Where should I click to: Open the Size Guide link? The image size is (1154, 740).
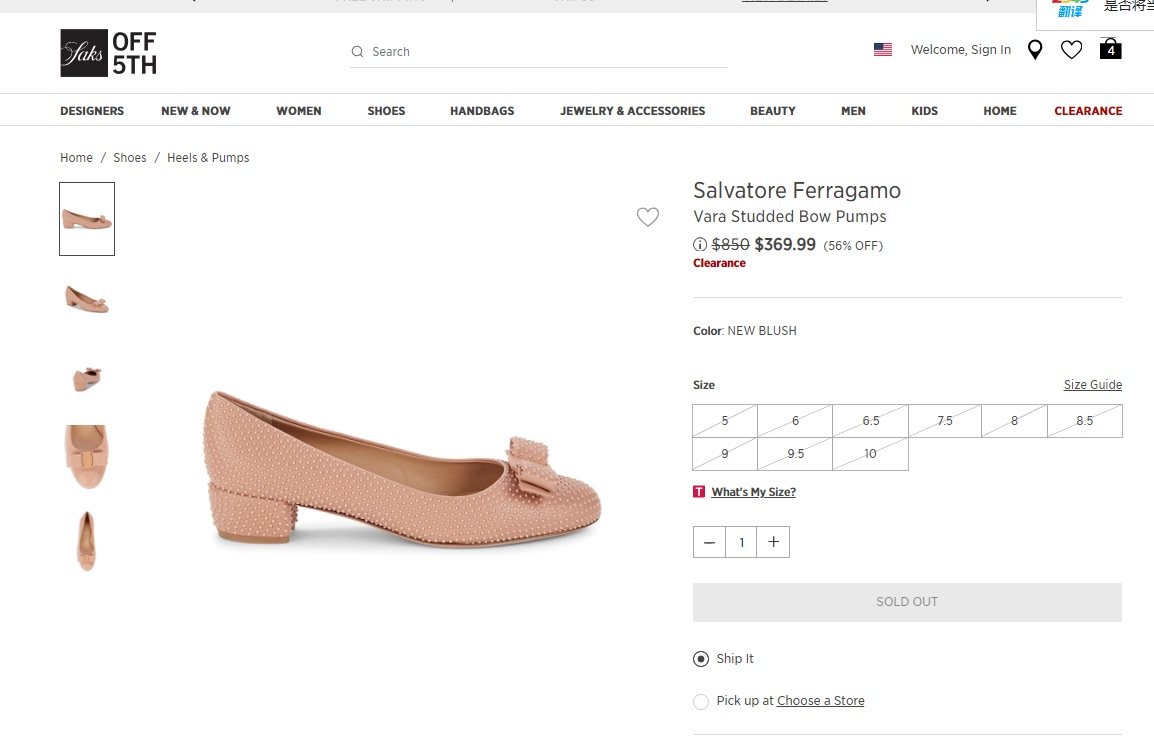click(x=1092, y=385)
